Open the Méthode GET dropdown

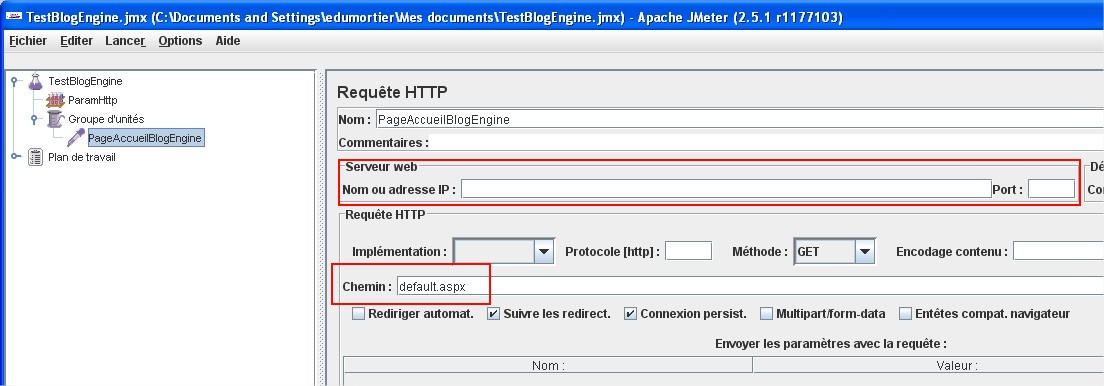pyautogui.click(x=865, y=251)
